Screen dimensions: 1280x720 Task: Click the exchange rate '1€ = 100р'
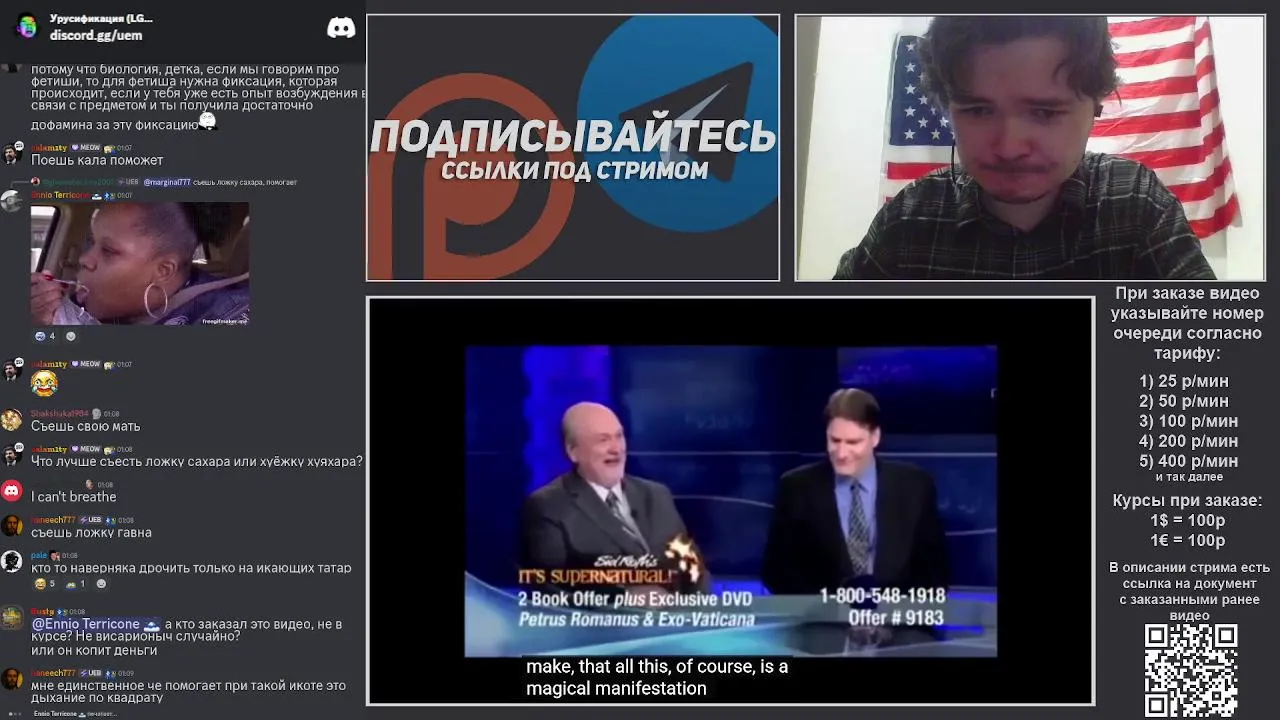pyautogui.click(x=1187, y=540)
